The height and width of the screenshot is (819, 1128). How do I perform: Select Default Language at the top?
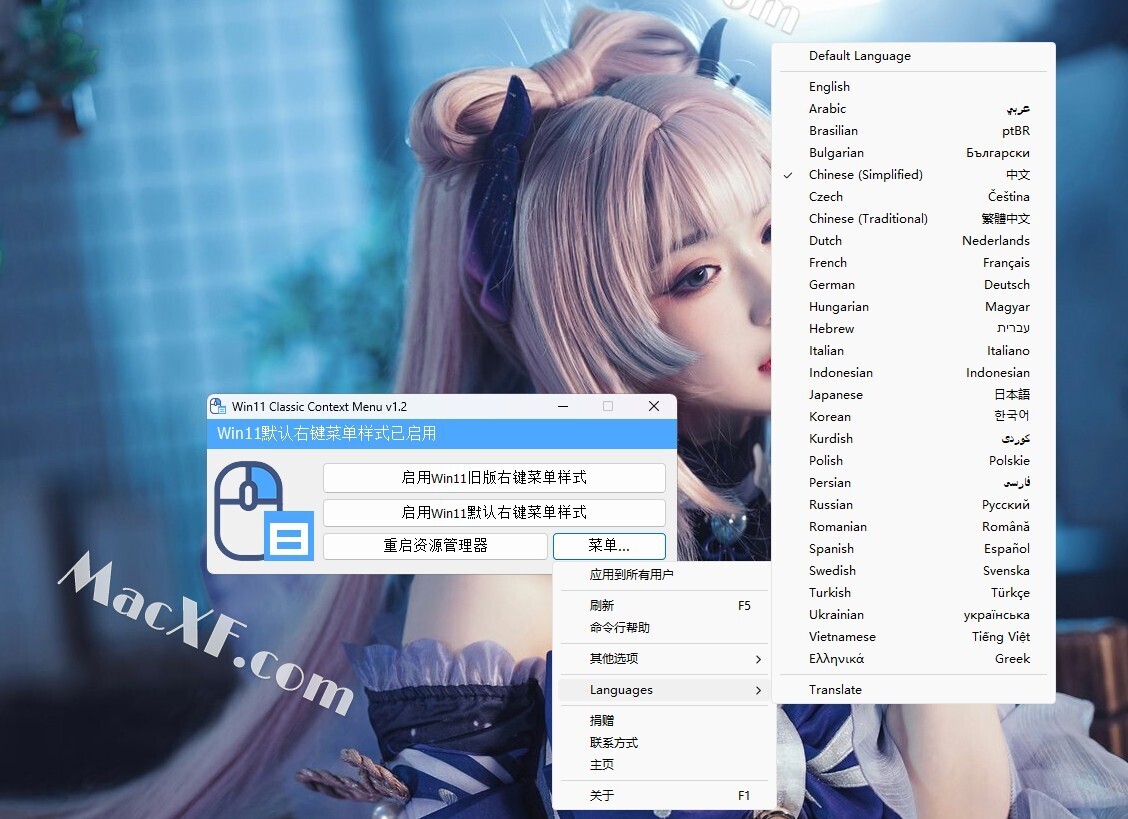tap(859, 56)
